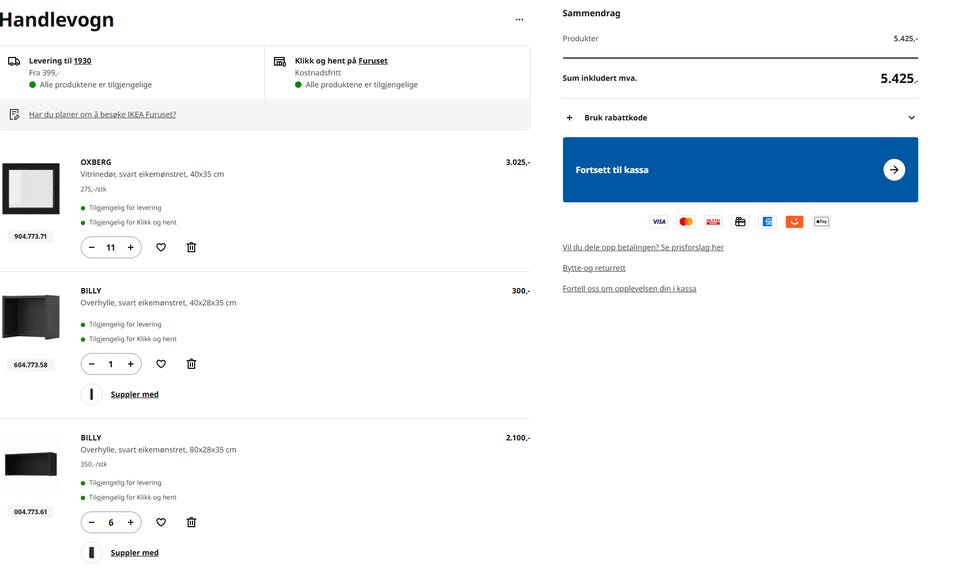This screenshot has width=960, height=582.
Task: Click article number 904.773.71
Action: pyautogui.click(x=31, y=236)
